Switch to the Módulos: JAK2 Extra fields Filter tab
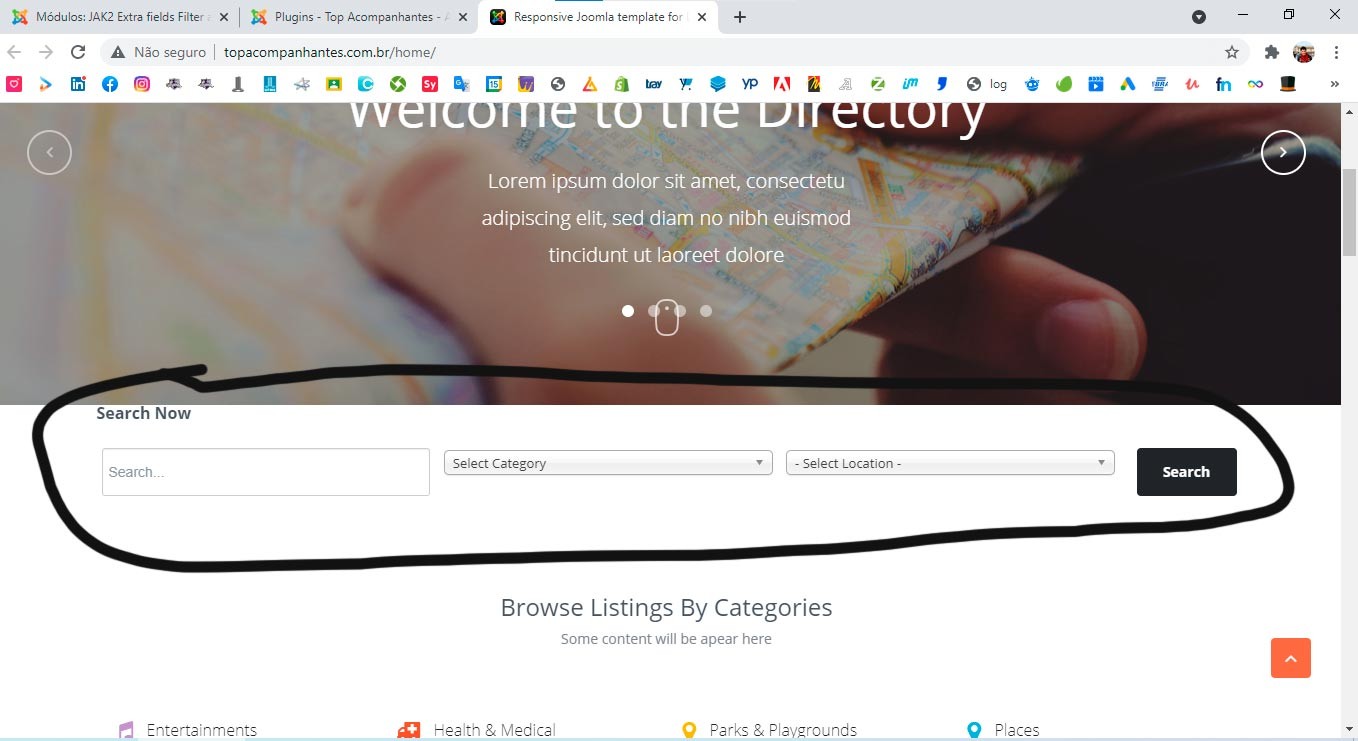The width and height of the screenshot is (1358, 741). pos(120,17)
